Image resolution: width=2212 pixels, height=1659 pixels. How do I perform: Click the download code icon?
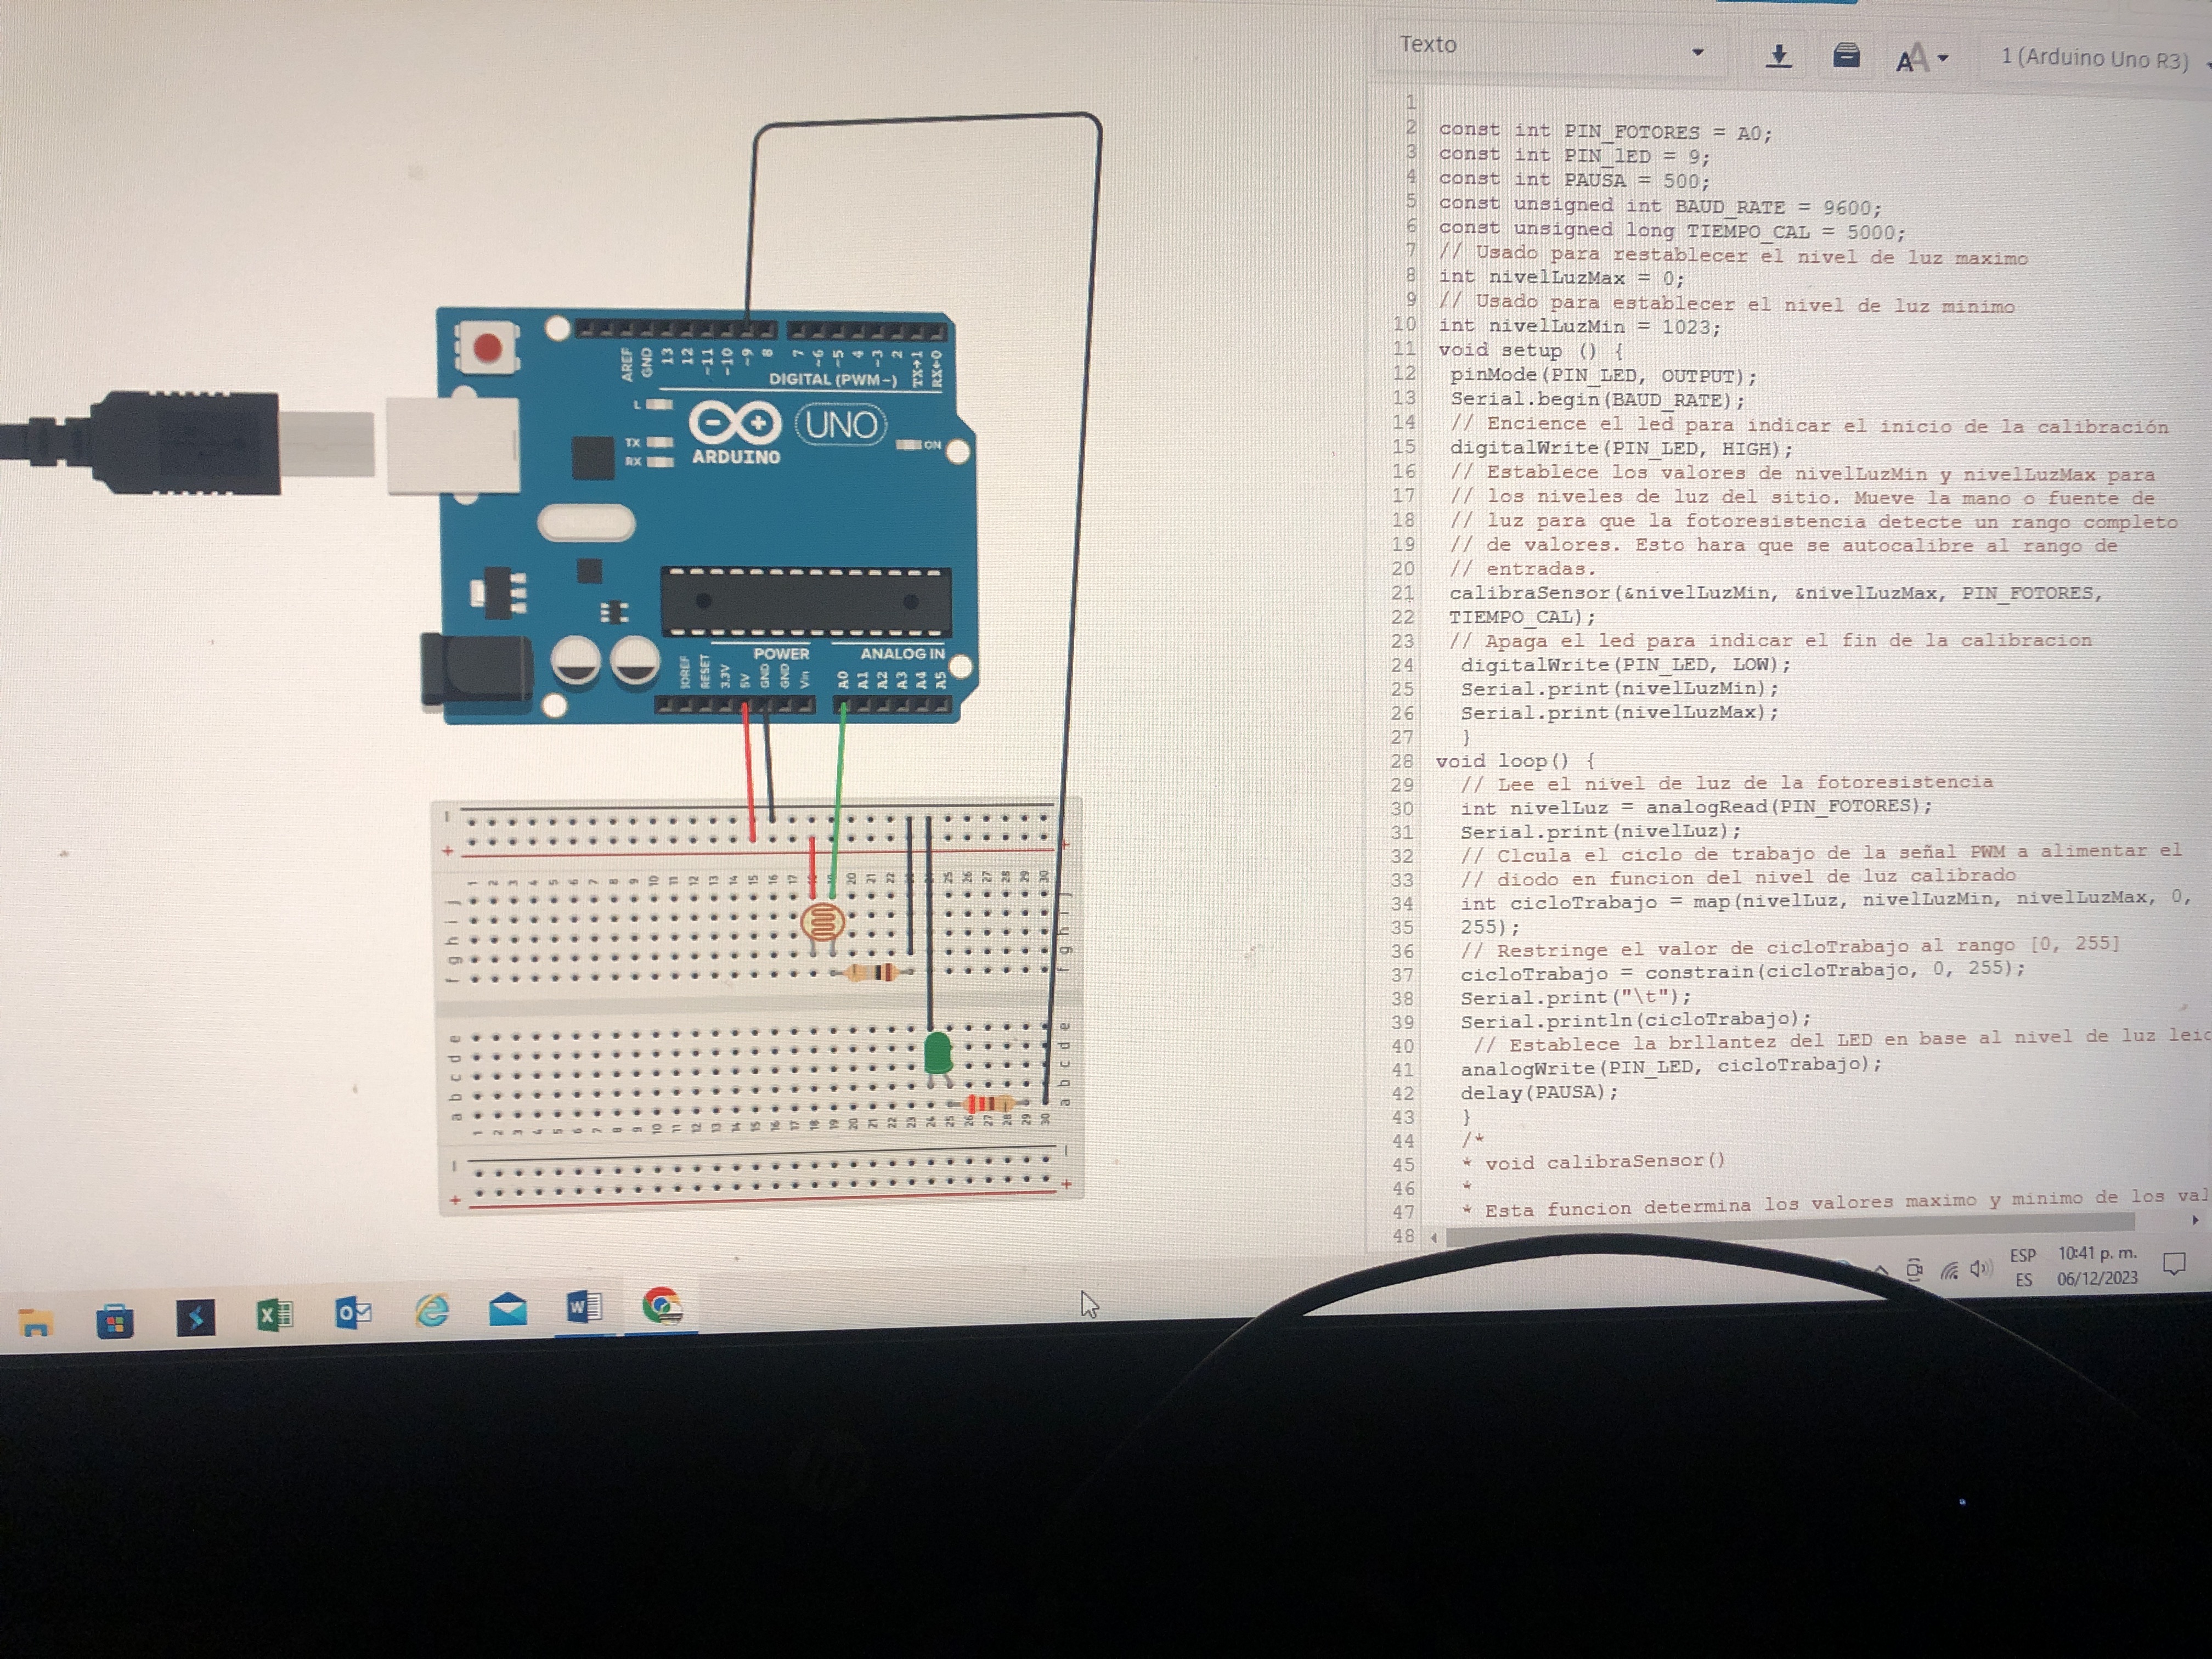click(x=1778, y=56)
